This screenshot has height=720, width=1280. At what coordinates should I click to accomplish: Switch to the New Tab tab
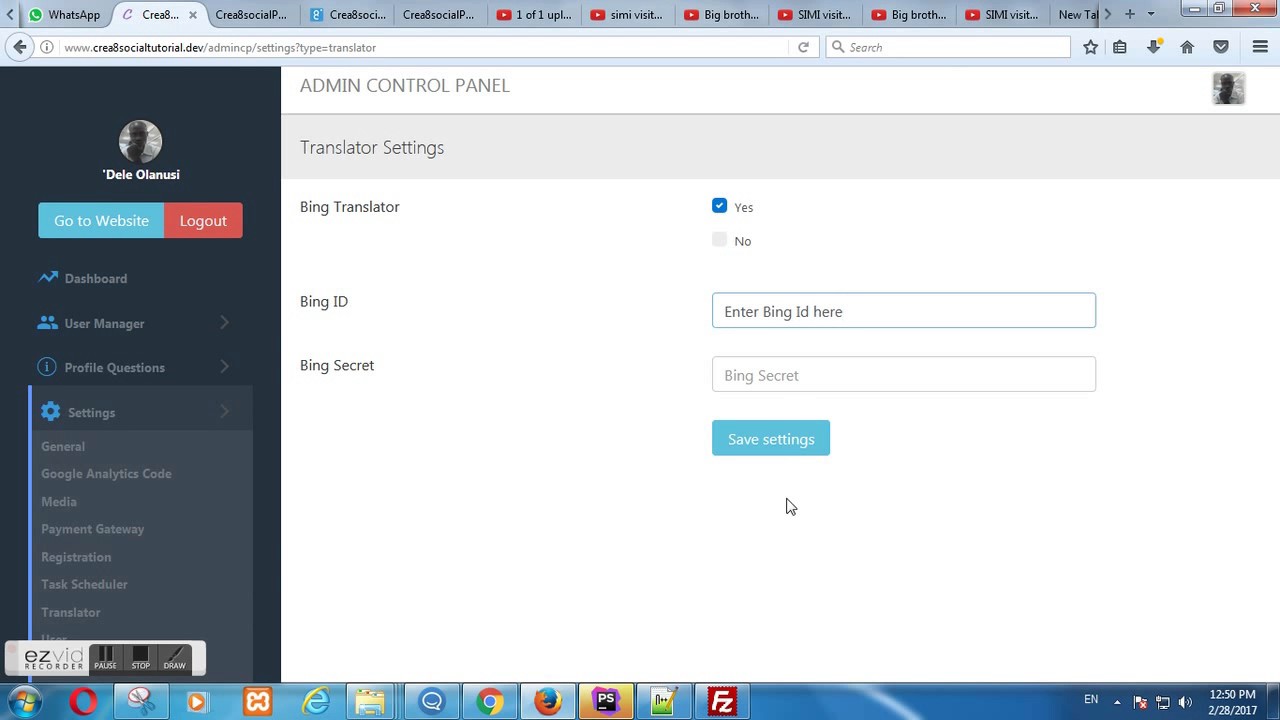(x=1077, y=14)
